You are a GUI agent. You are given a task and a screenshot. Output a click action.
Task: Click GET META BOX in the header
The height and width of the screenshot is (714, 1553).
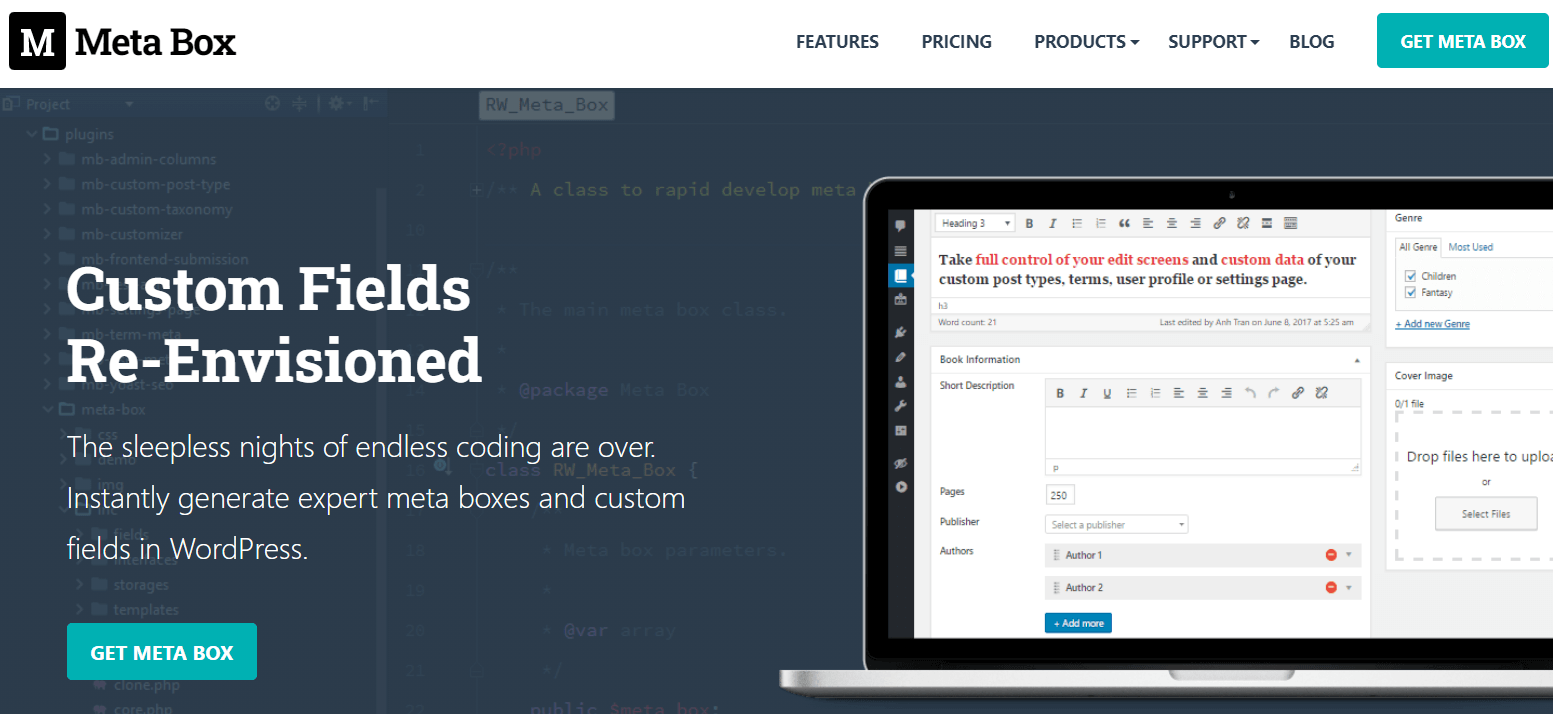(1463, 41)
